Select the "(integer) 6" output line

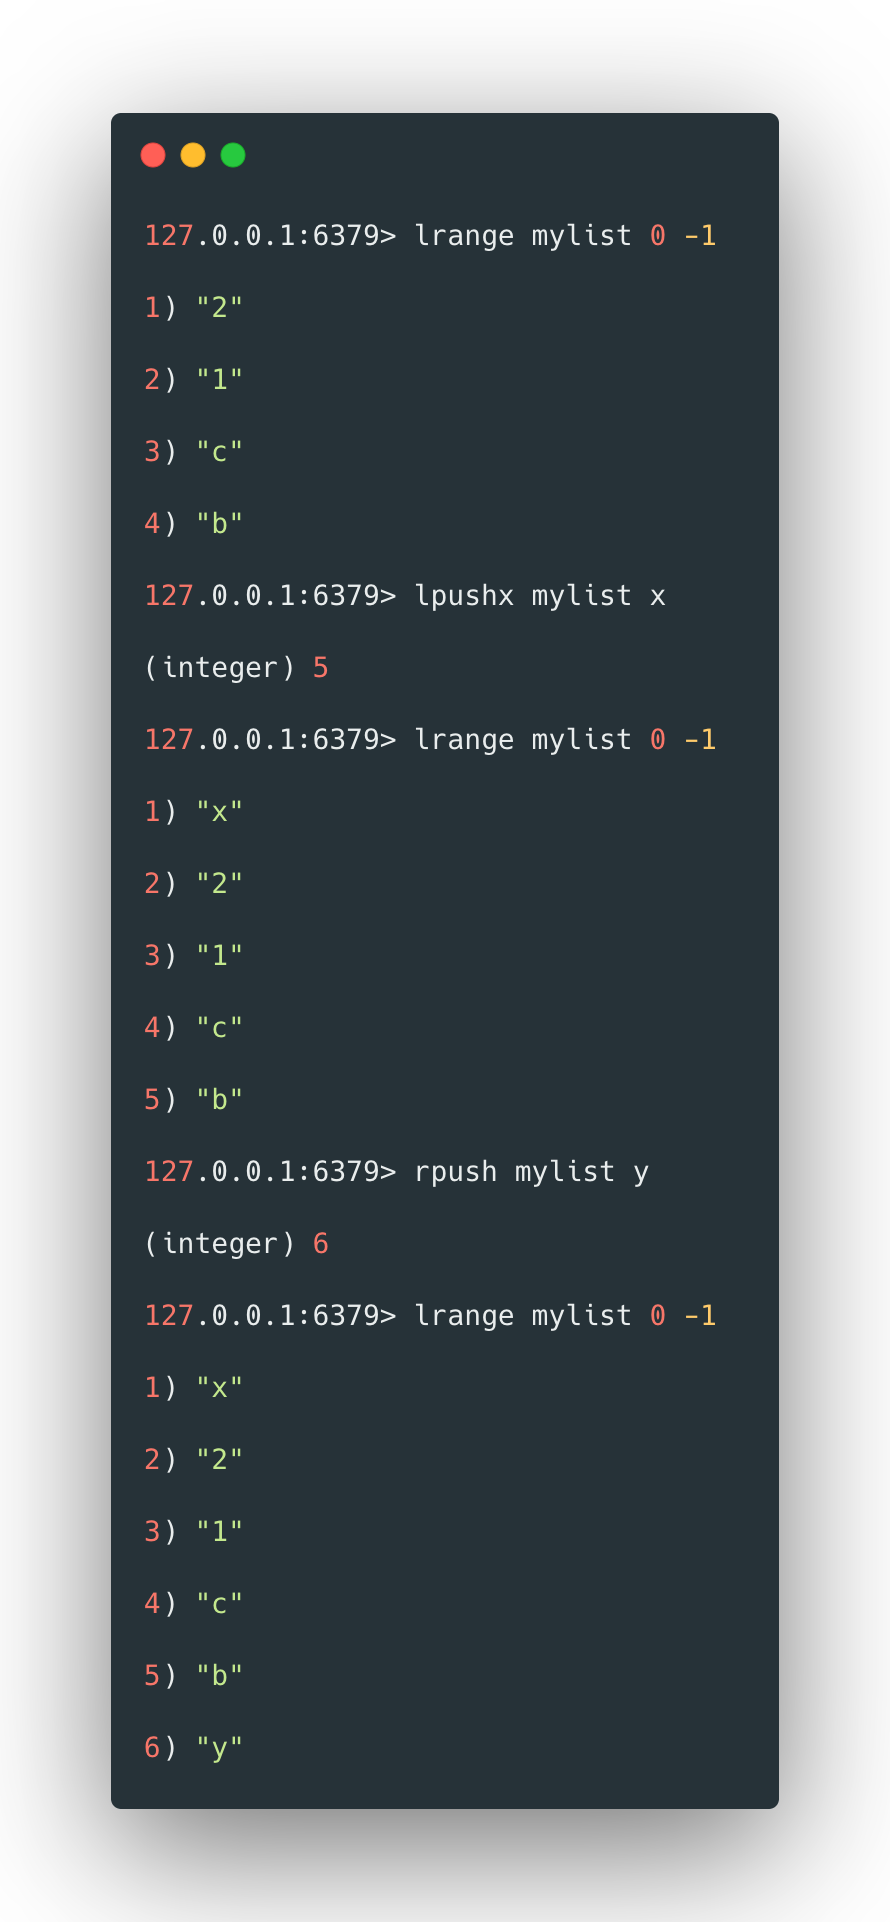click(x=236, y=1244)
